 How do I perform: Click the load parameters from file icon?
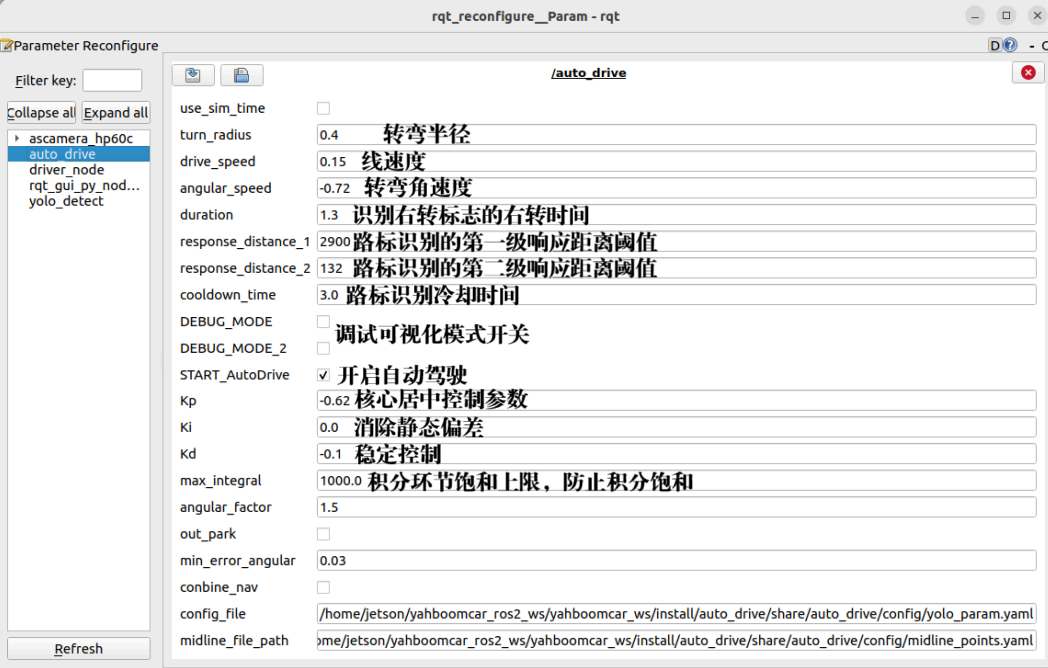click(x=193, y=75)
